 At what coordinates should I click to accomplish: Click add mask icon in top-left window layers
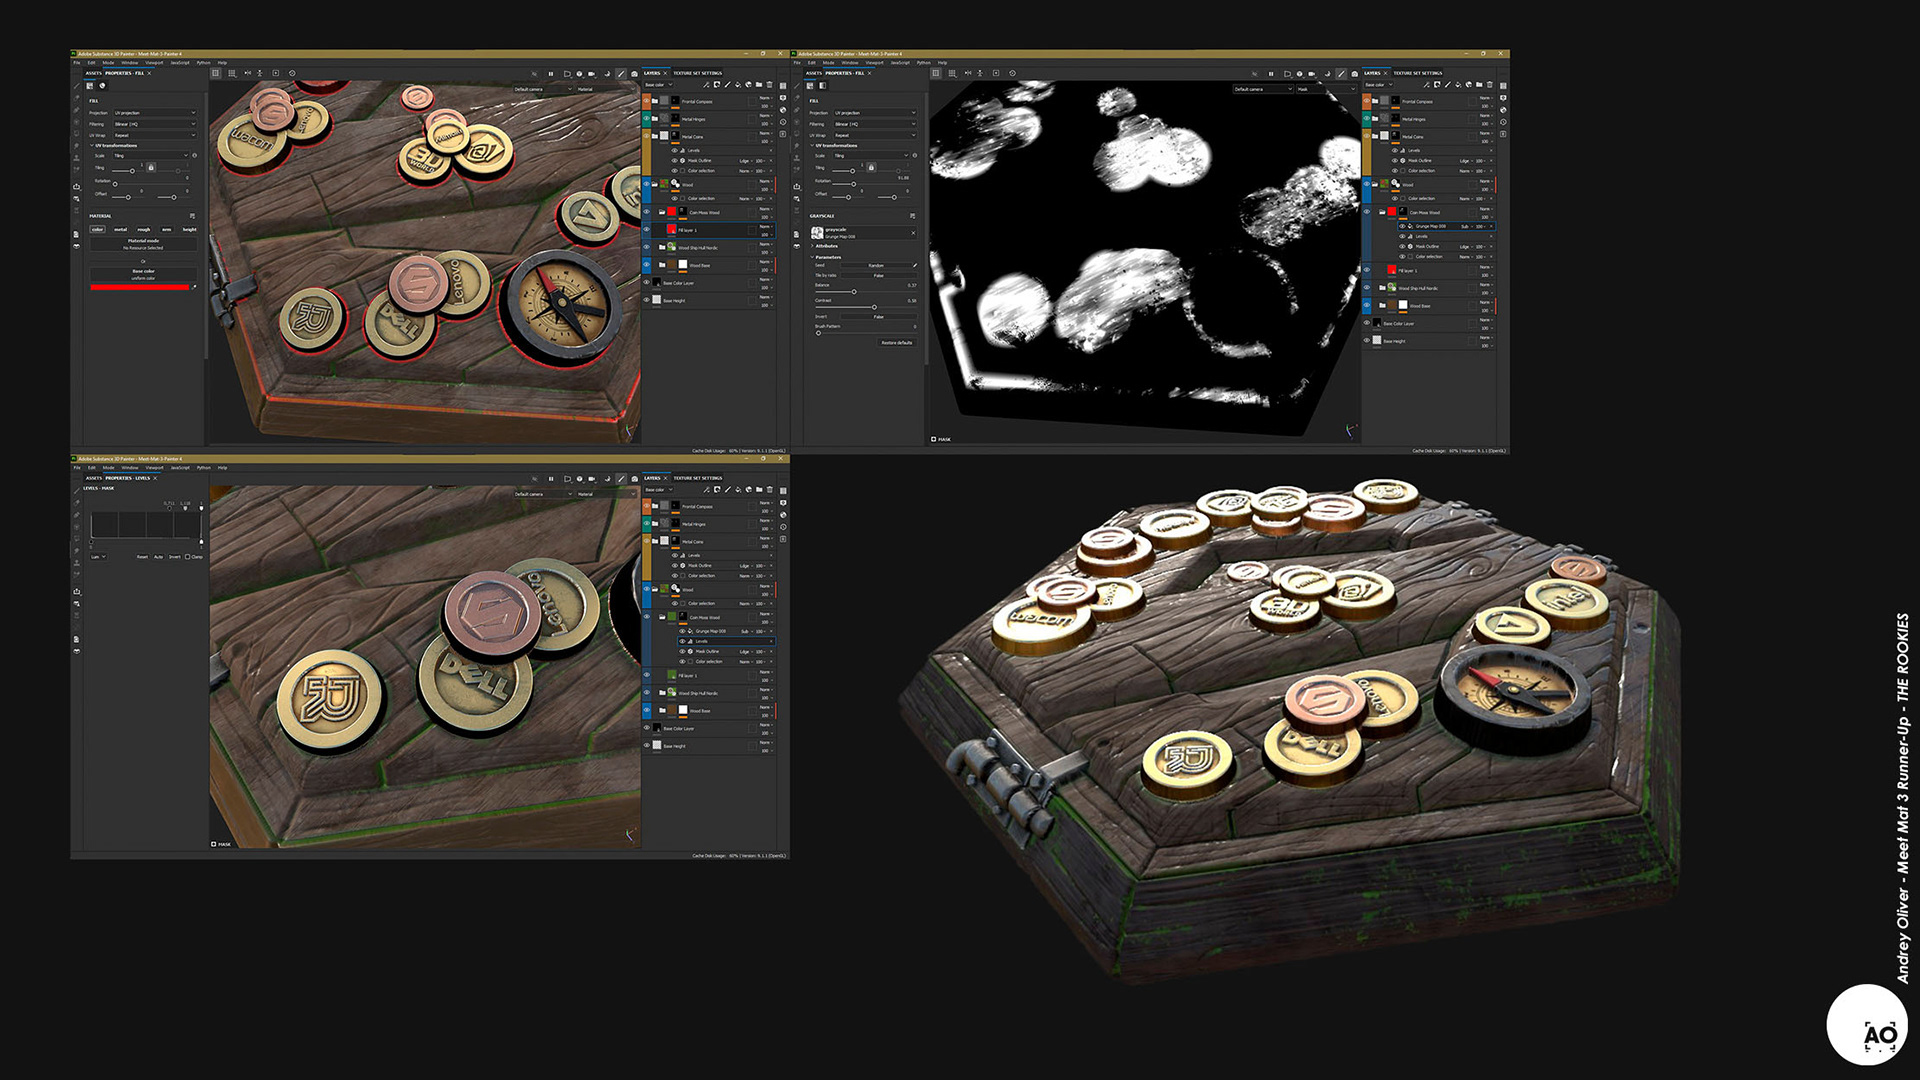point(717,85)
